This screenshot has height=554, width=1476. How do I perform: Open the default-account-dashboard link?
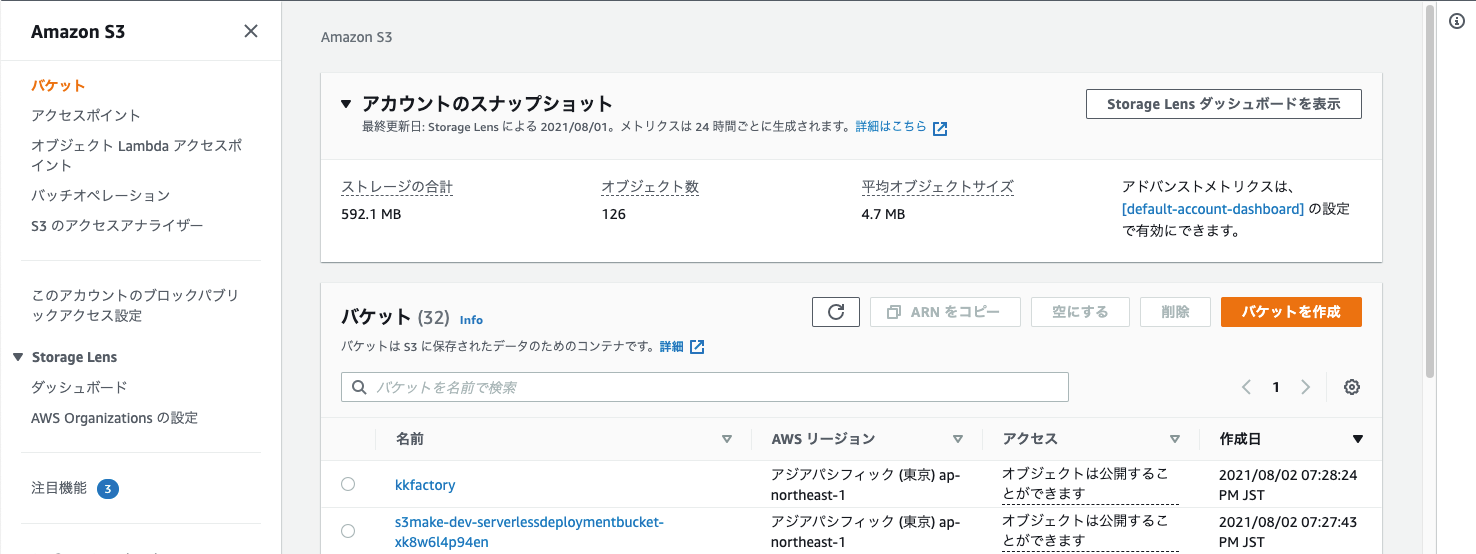1213,209
